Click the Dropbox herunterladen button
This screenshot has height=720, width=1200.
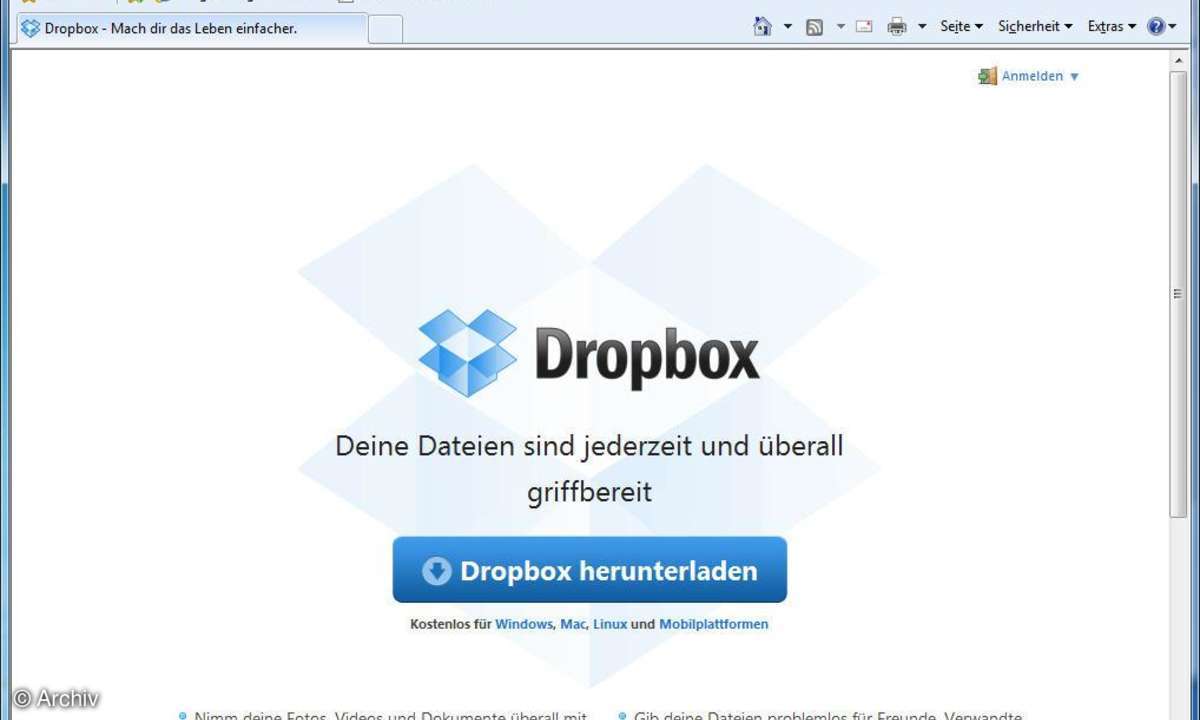(589, 570)
